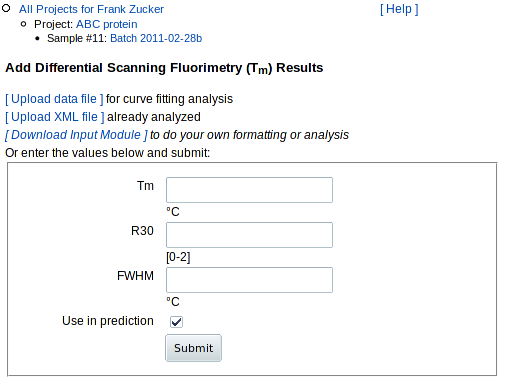Click the R30 field label
This screenshot has height=379, width=508.
point(142,231)
